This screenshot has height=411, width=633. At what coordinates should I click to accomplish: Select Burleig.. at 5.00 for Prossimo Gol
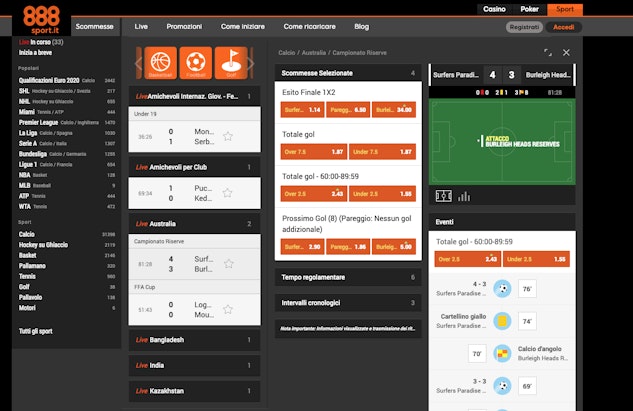(394, 247)
